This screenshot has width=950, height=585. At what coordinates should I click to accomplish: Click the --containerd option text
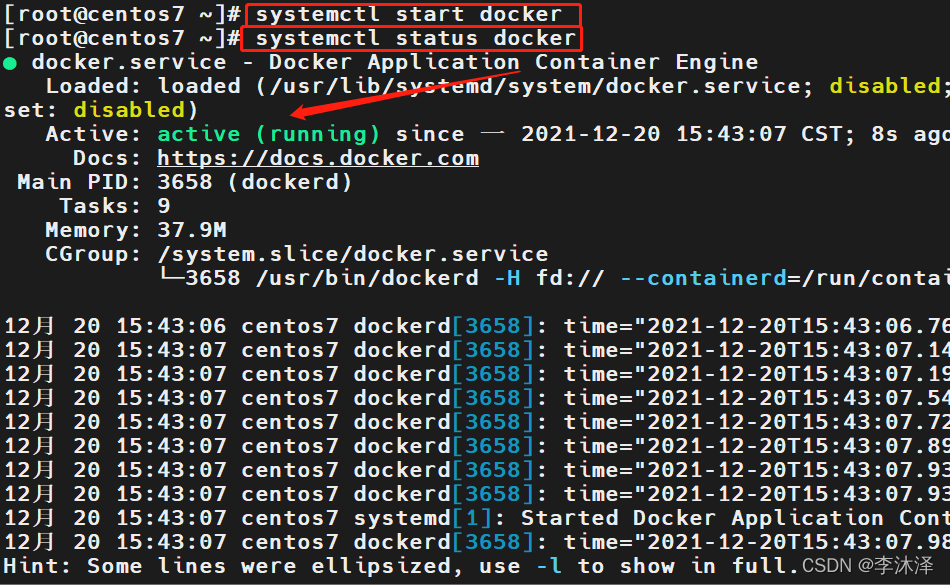click(x=703, y=278)
